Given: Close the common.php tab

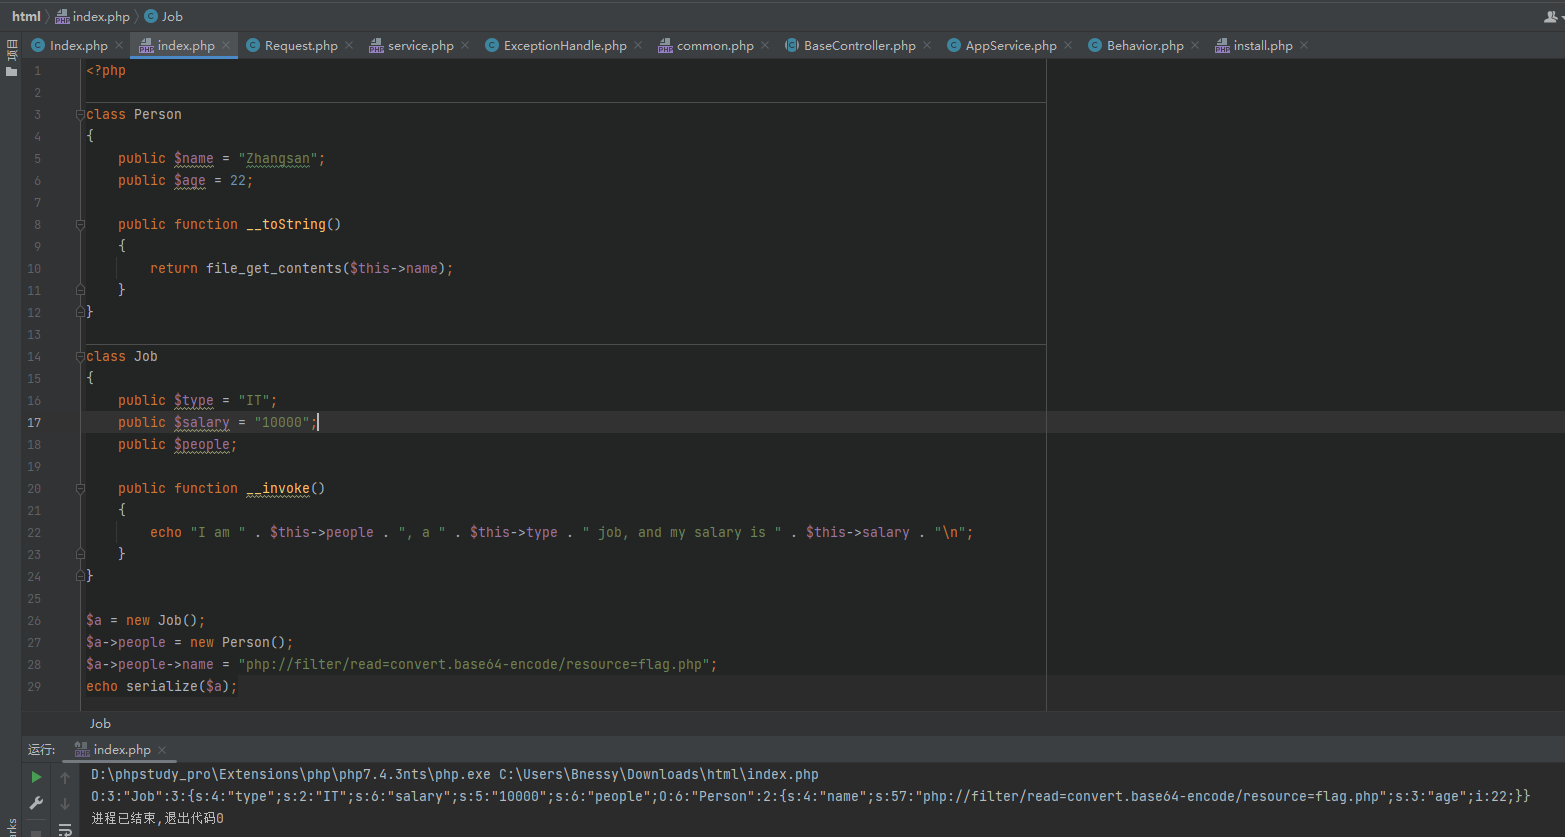Looking at the screenshot, I should pyautogui.click(x=765, y=45).
